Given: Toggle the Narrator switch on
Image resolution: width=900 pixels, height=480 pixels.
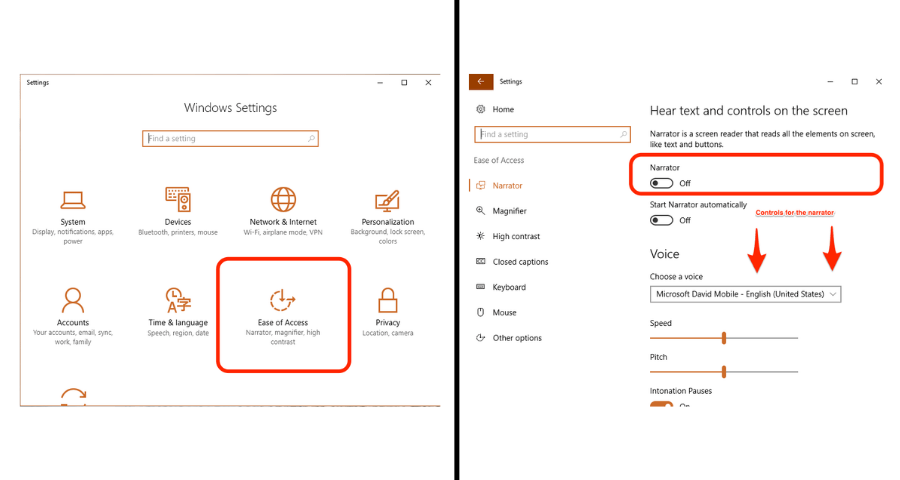Looking at the screenshot, I should [x=661, y=183].
